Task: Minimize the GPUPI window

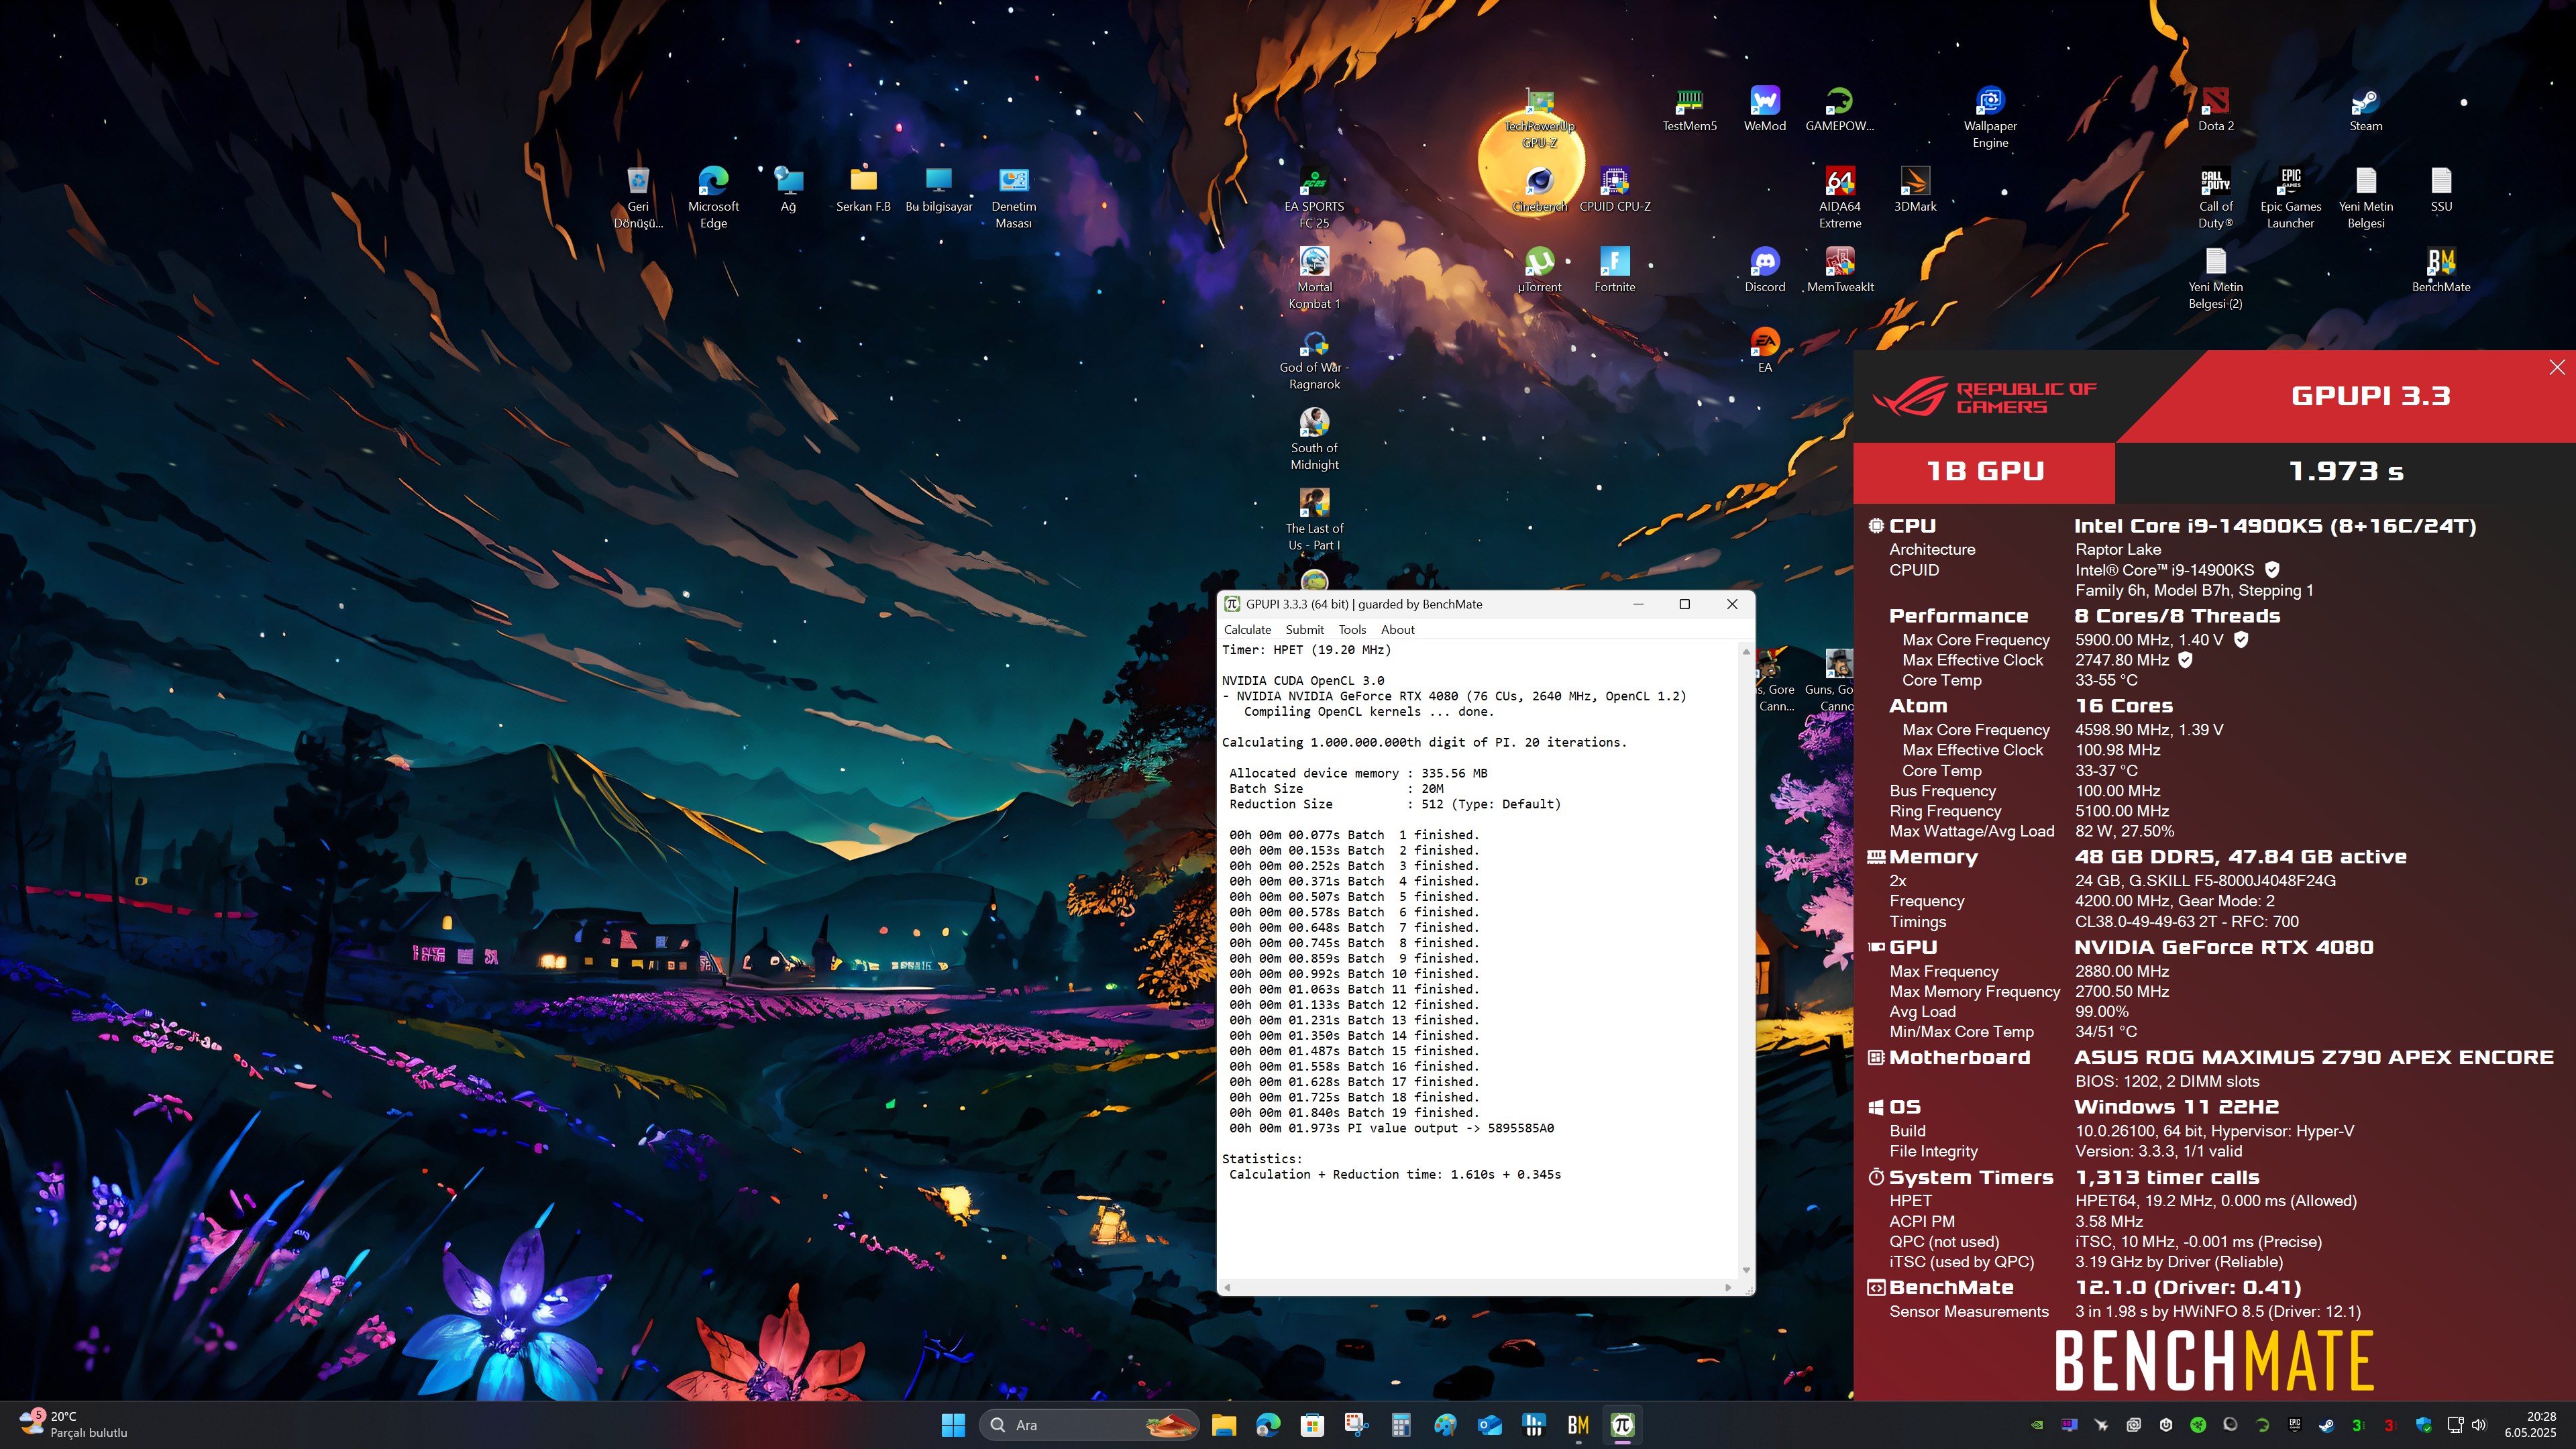Action: (1638, 604)
